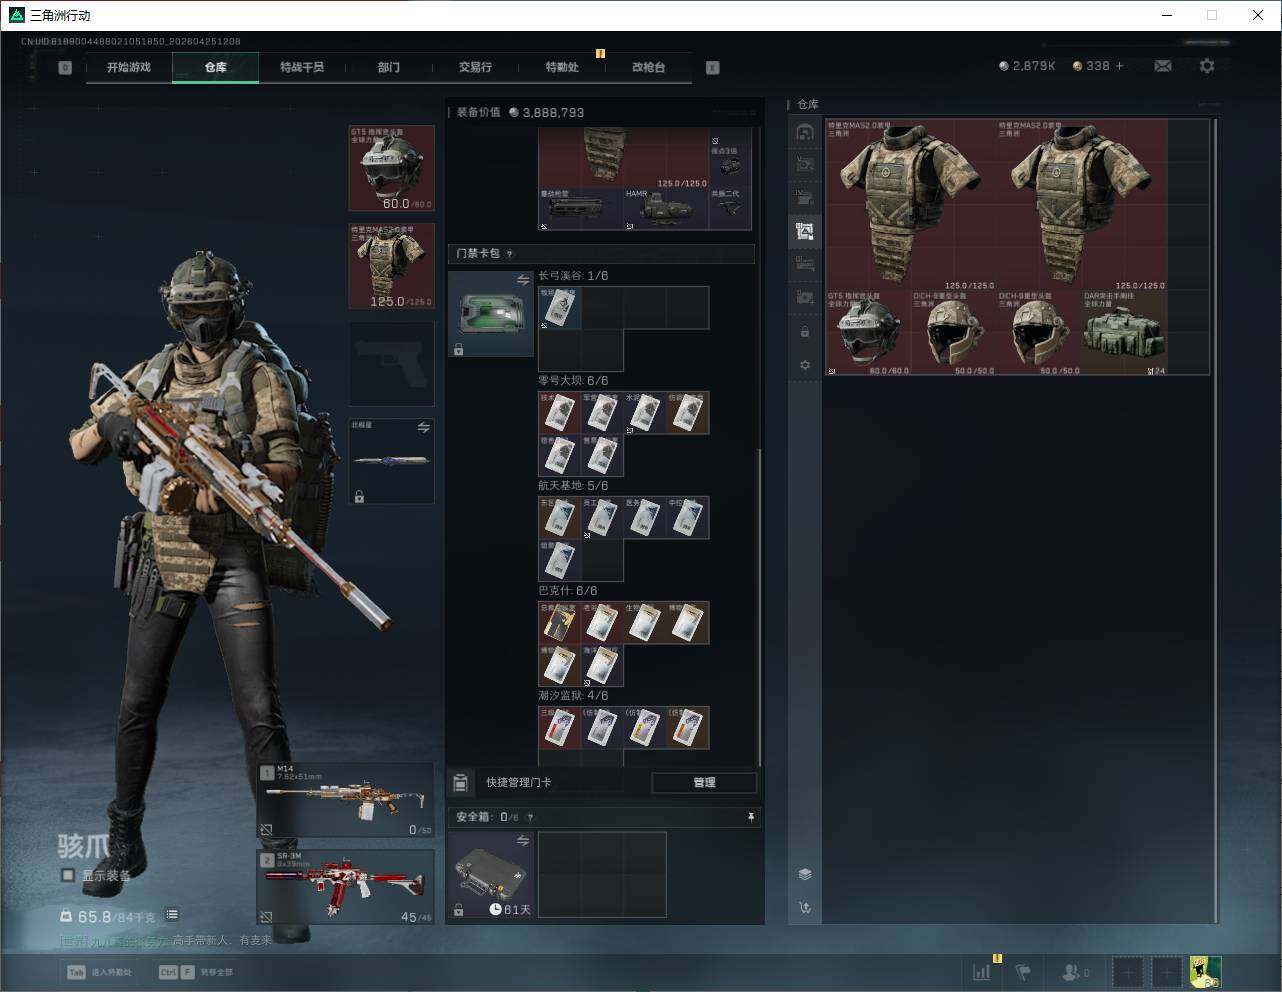Image resolution: width=1282 pixels, height=992 pixels.
Task: Open the 开始游戏 tab
Action: pyautogui.click(x=129, y=67)
